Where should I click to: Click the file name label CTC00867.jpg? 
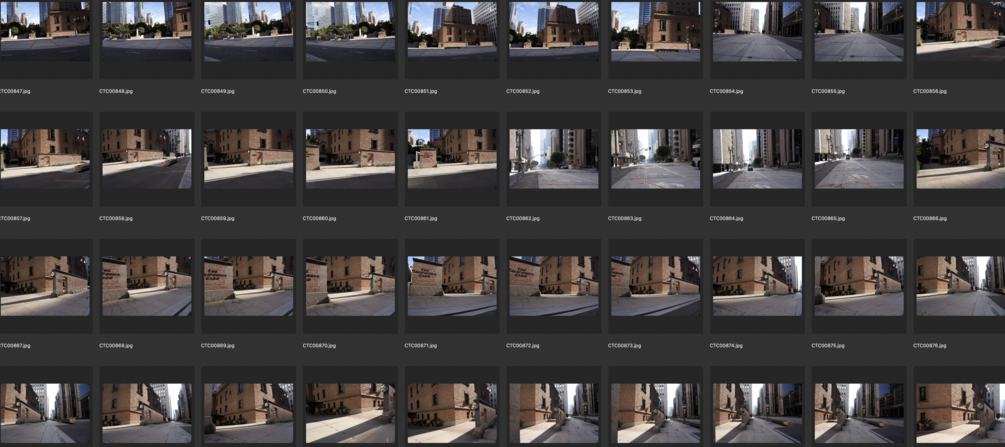(x=15, y=345)
